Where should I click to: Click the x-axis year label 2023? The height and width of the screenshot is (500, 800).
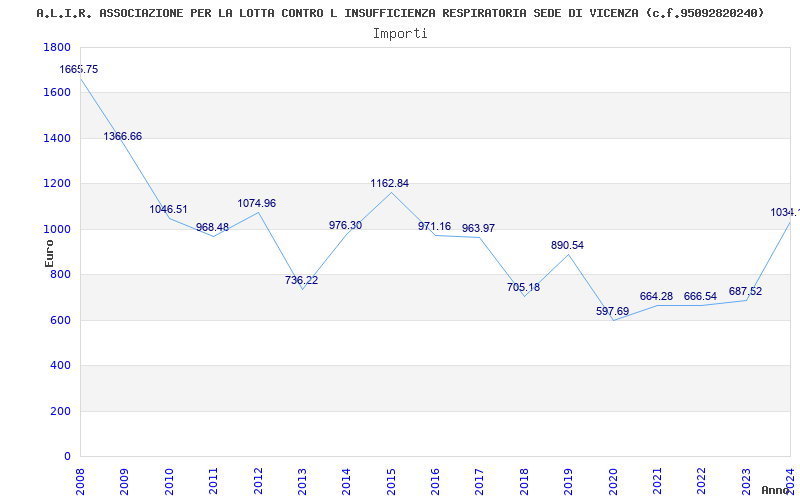[746, 481]
